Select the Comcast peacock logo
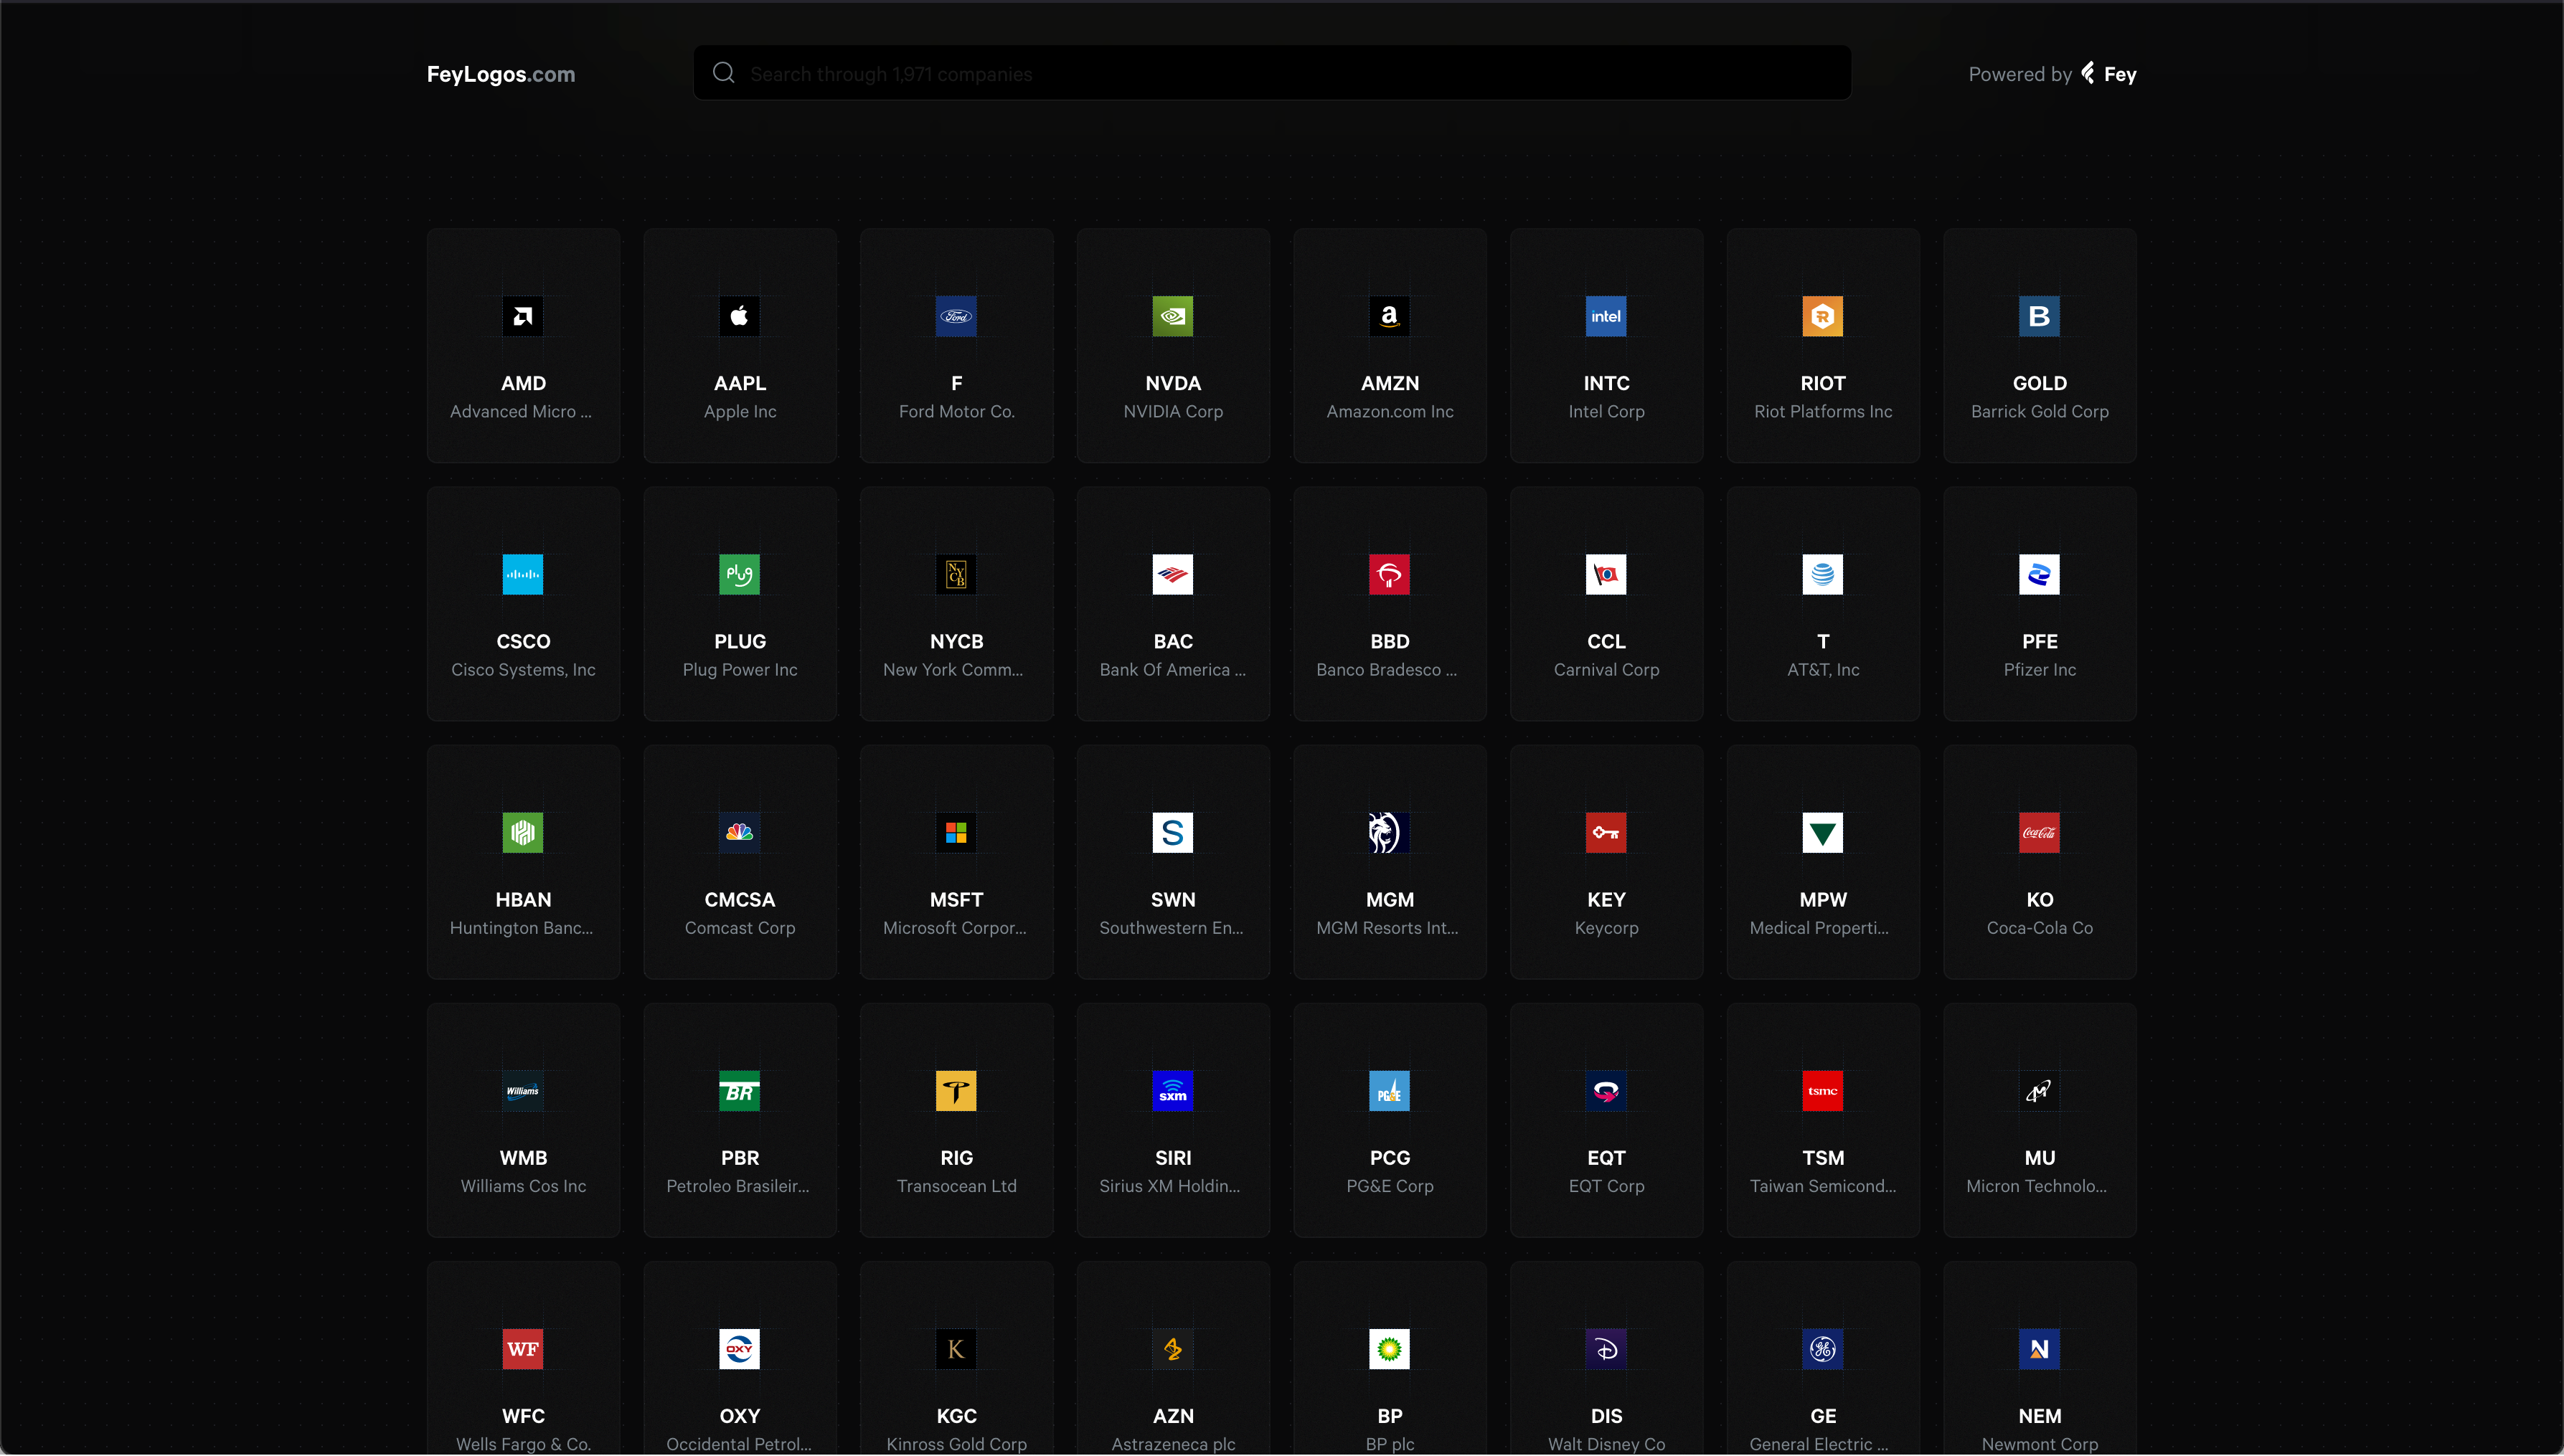 tap(740, 832)
